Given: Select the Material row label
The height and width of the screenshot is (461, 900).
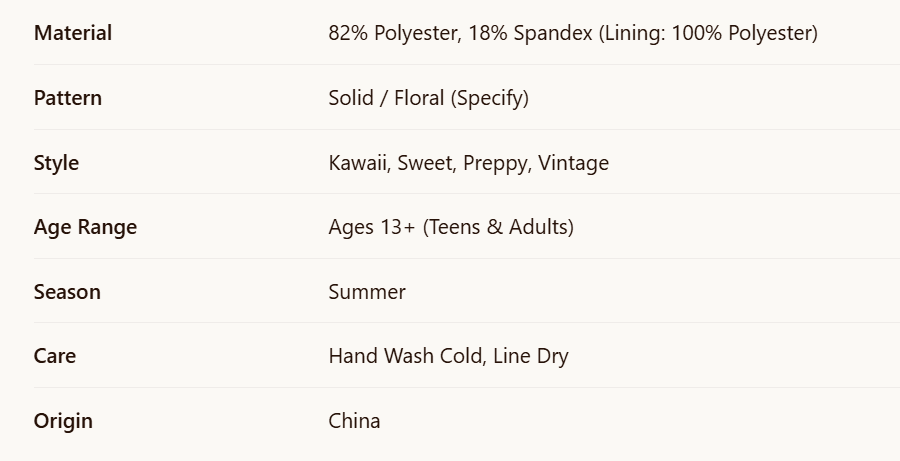Looking at the screenshot, I should 73,33.
